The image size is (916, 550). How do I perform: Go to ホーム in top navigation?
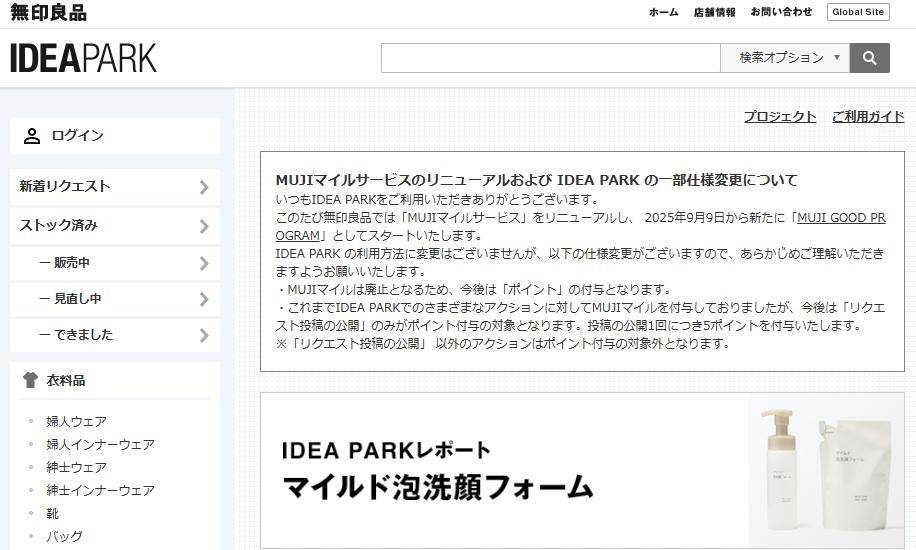(663, 12)
